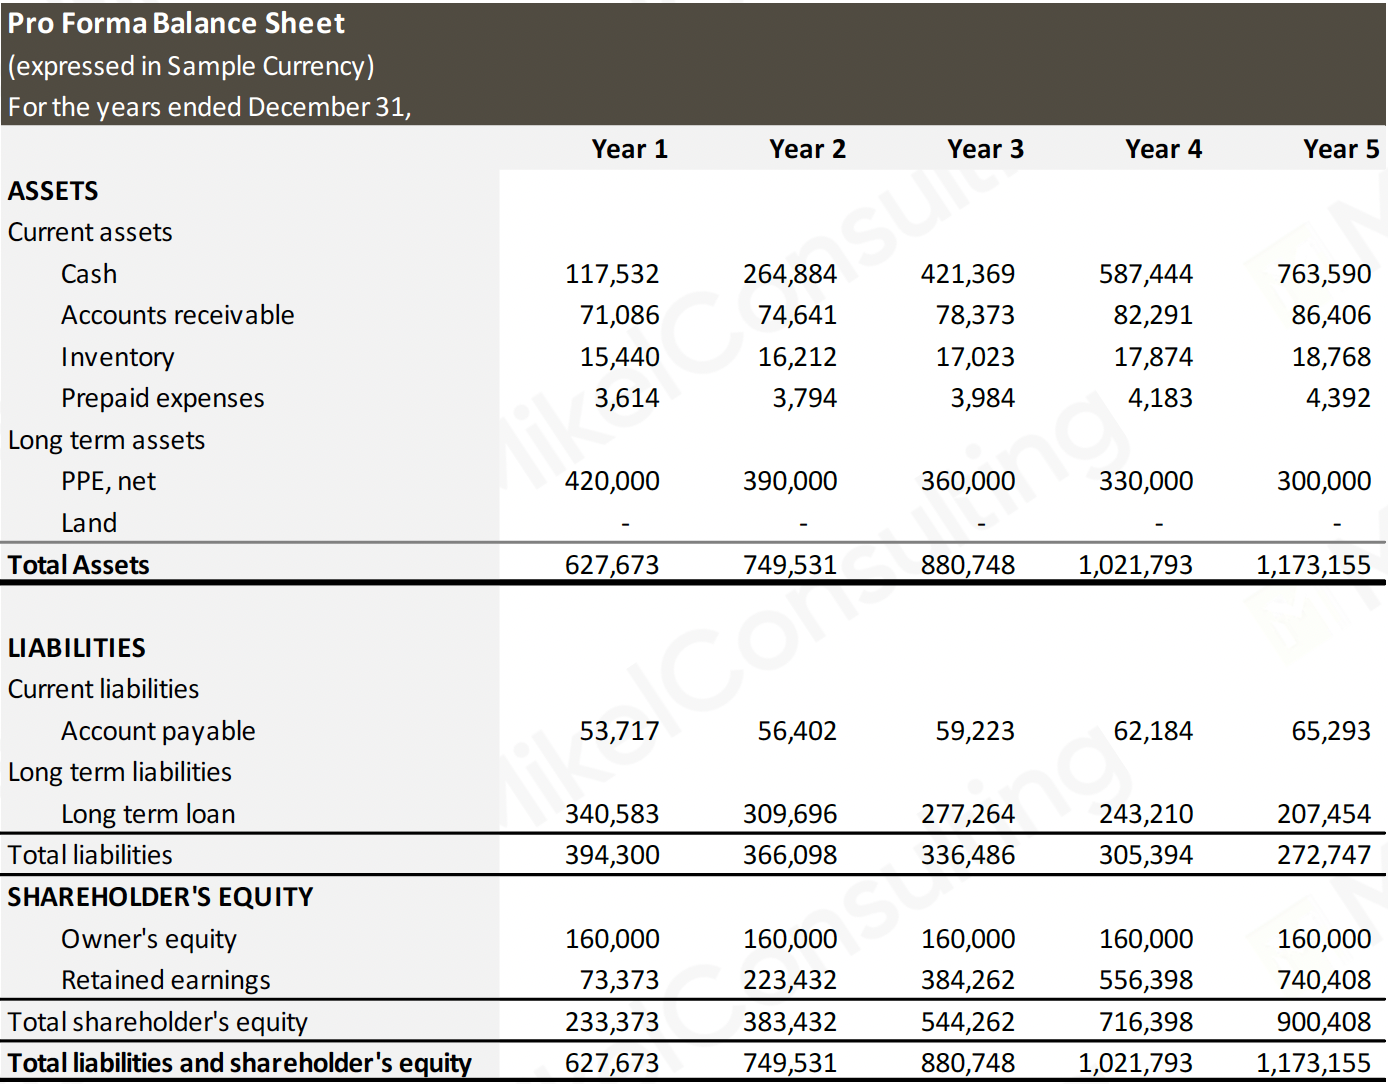
Task: Select Total shareholder's equity value 900,408
Action: click(x=1324, y=1022)
